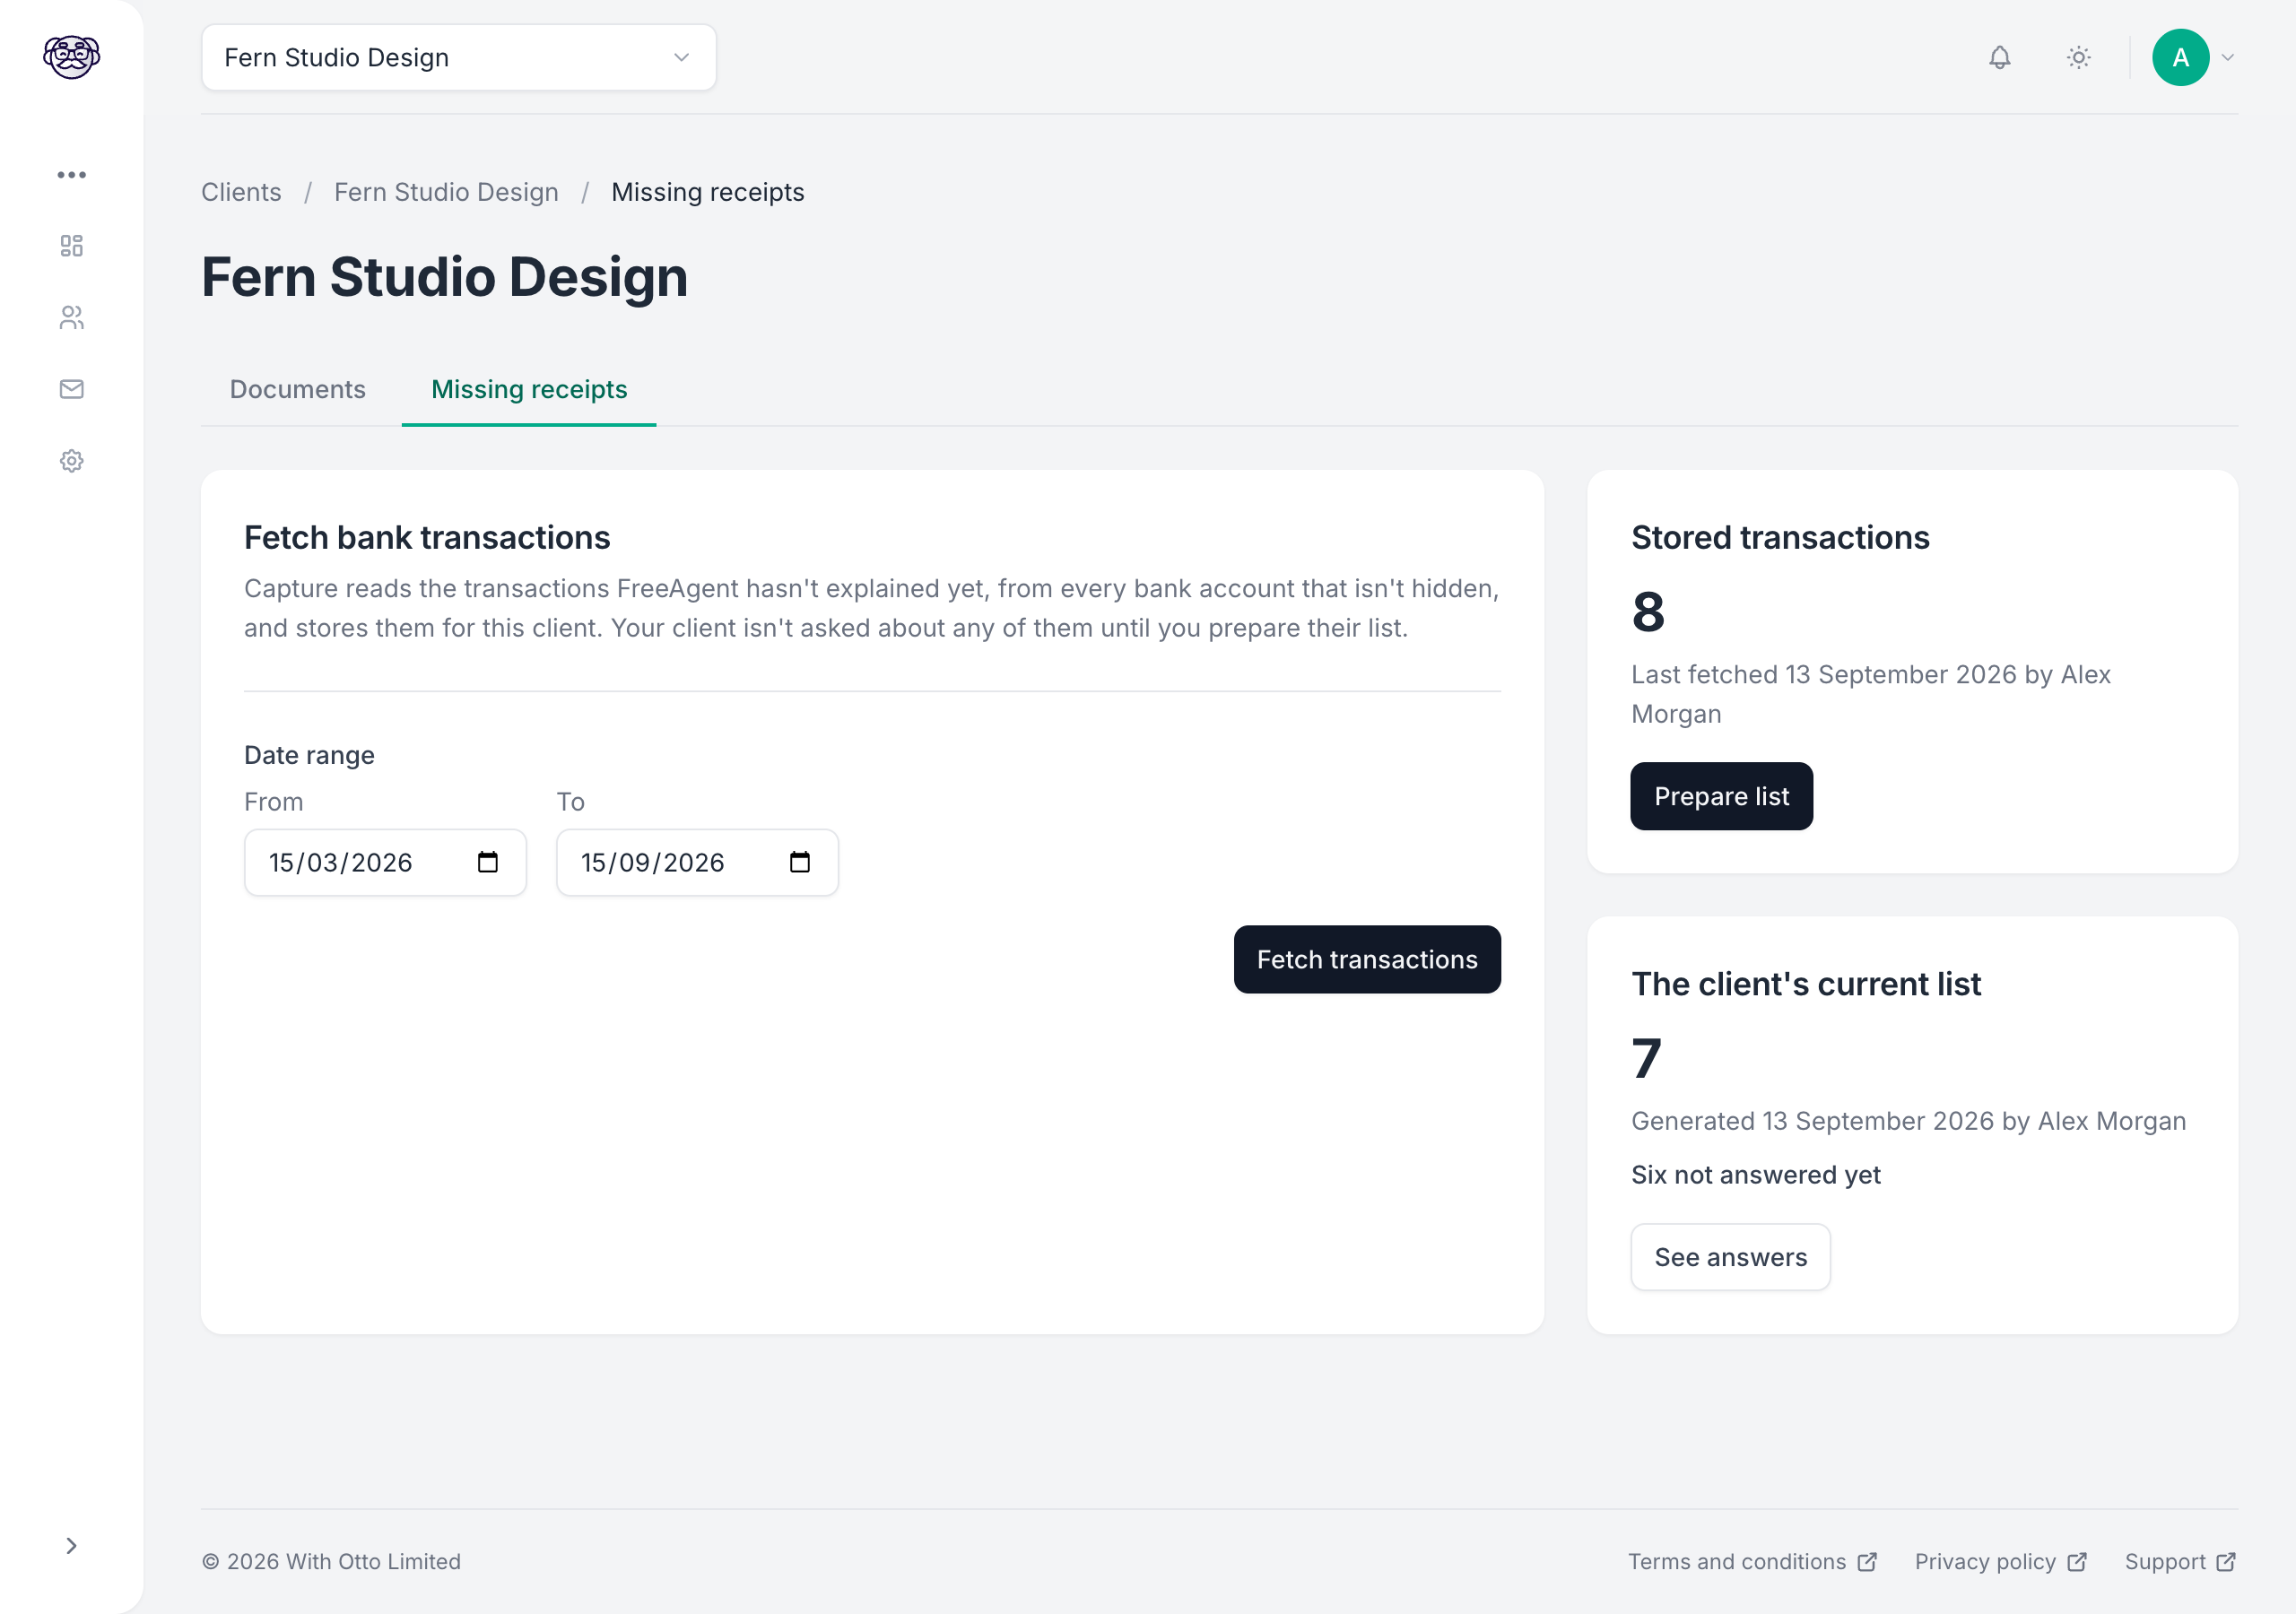Screen dimensions: 2296x1614
Task: Open the mail envelope icon
Action: click(x=72, y=389)
